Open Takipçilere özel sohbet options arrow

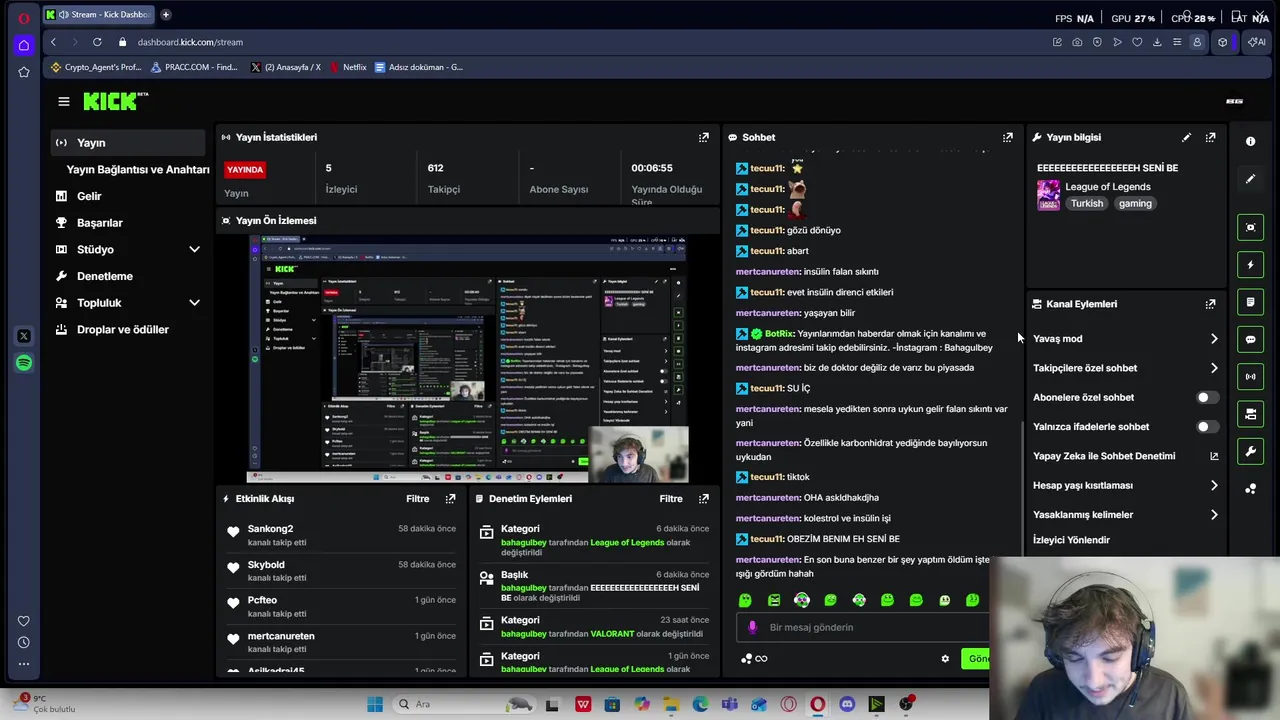click(x=1214, y=368)
